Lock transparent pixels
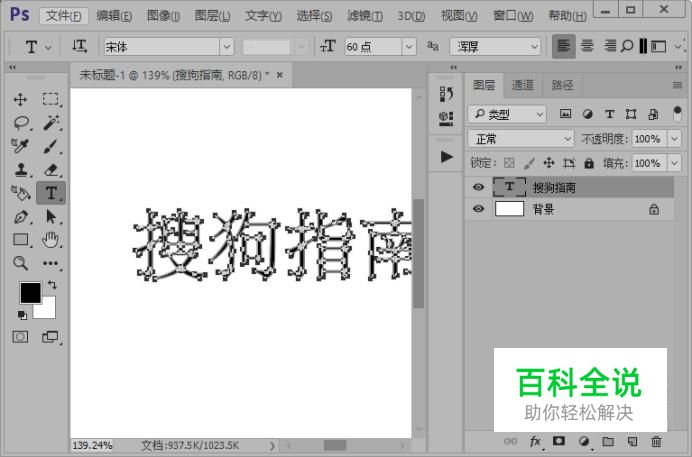Screen dimensions: 692x457 pyautogui.click(x=509, y=163)
